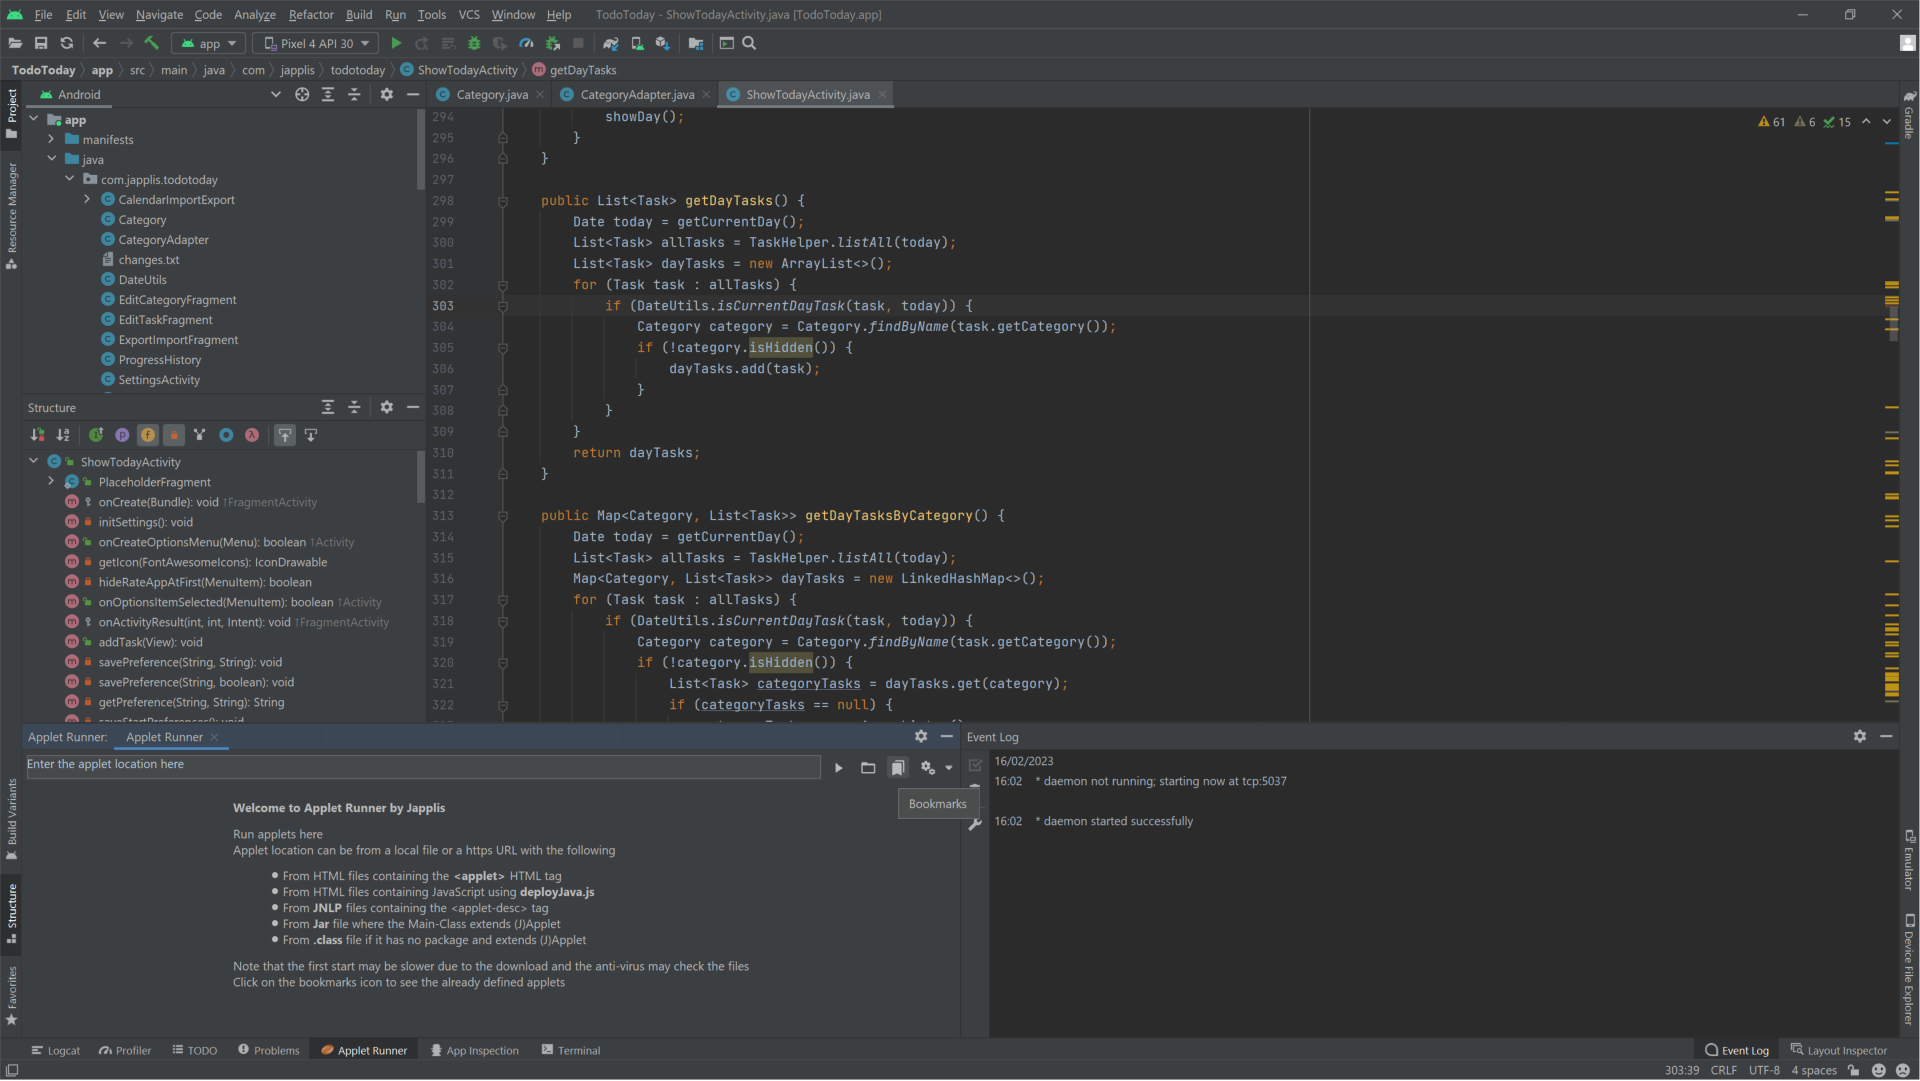The image size is (1920, 1081).
Task: Toggle Show Fields filter in Structure
Action: (148, 435)
